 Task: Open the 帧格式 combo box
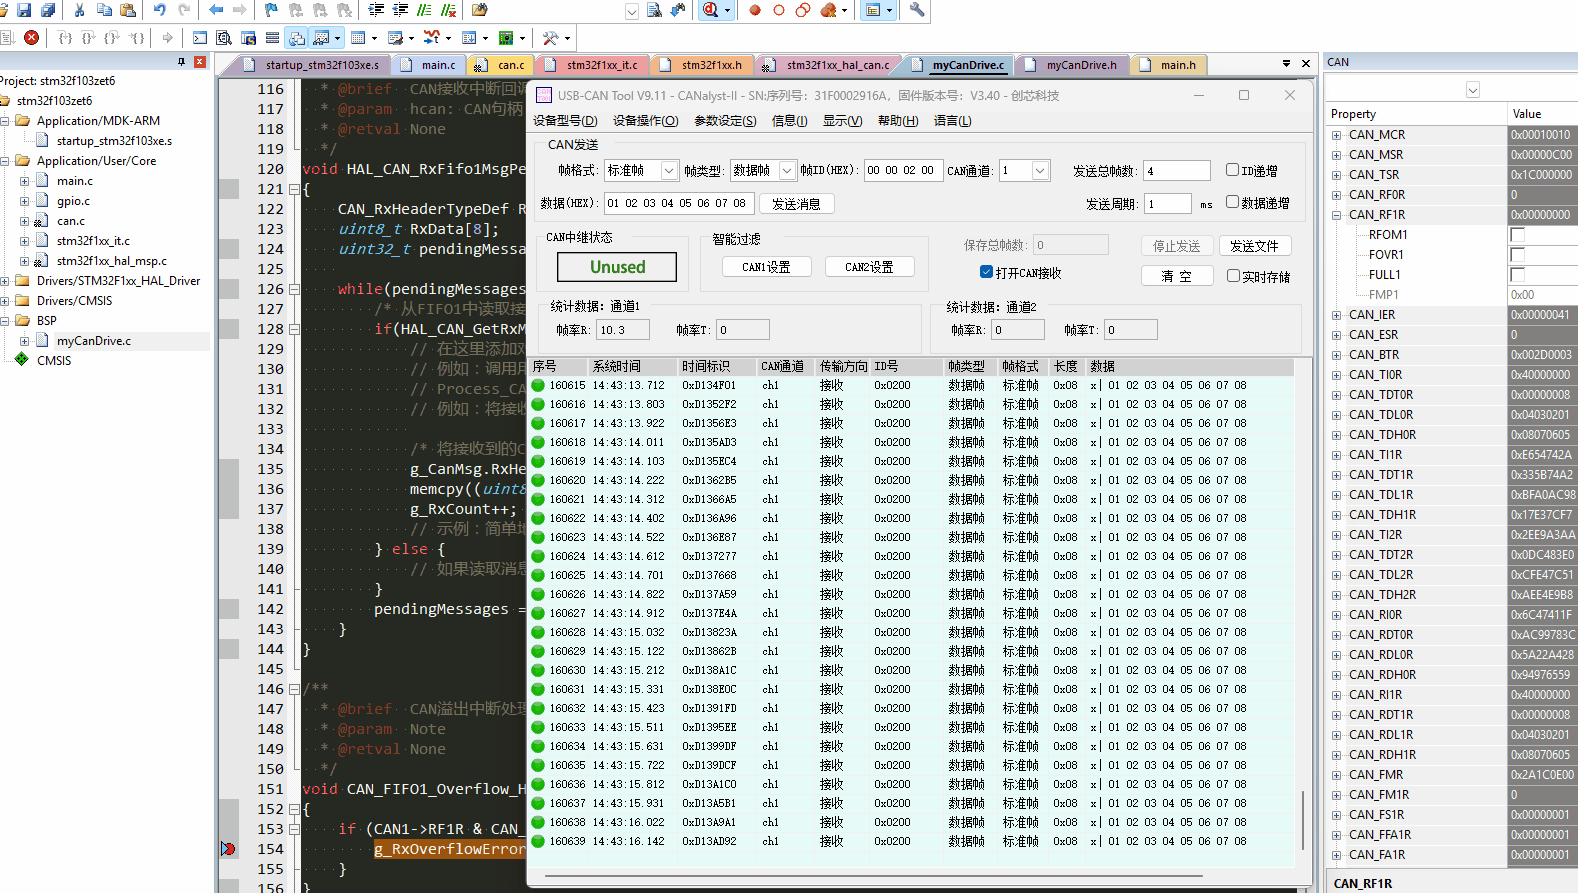[641, 171]
